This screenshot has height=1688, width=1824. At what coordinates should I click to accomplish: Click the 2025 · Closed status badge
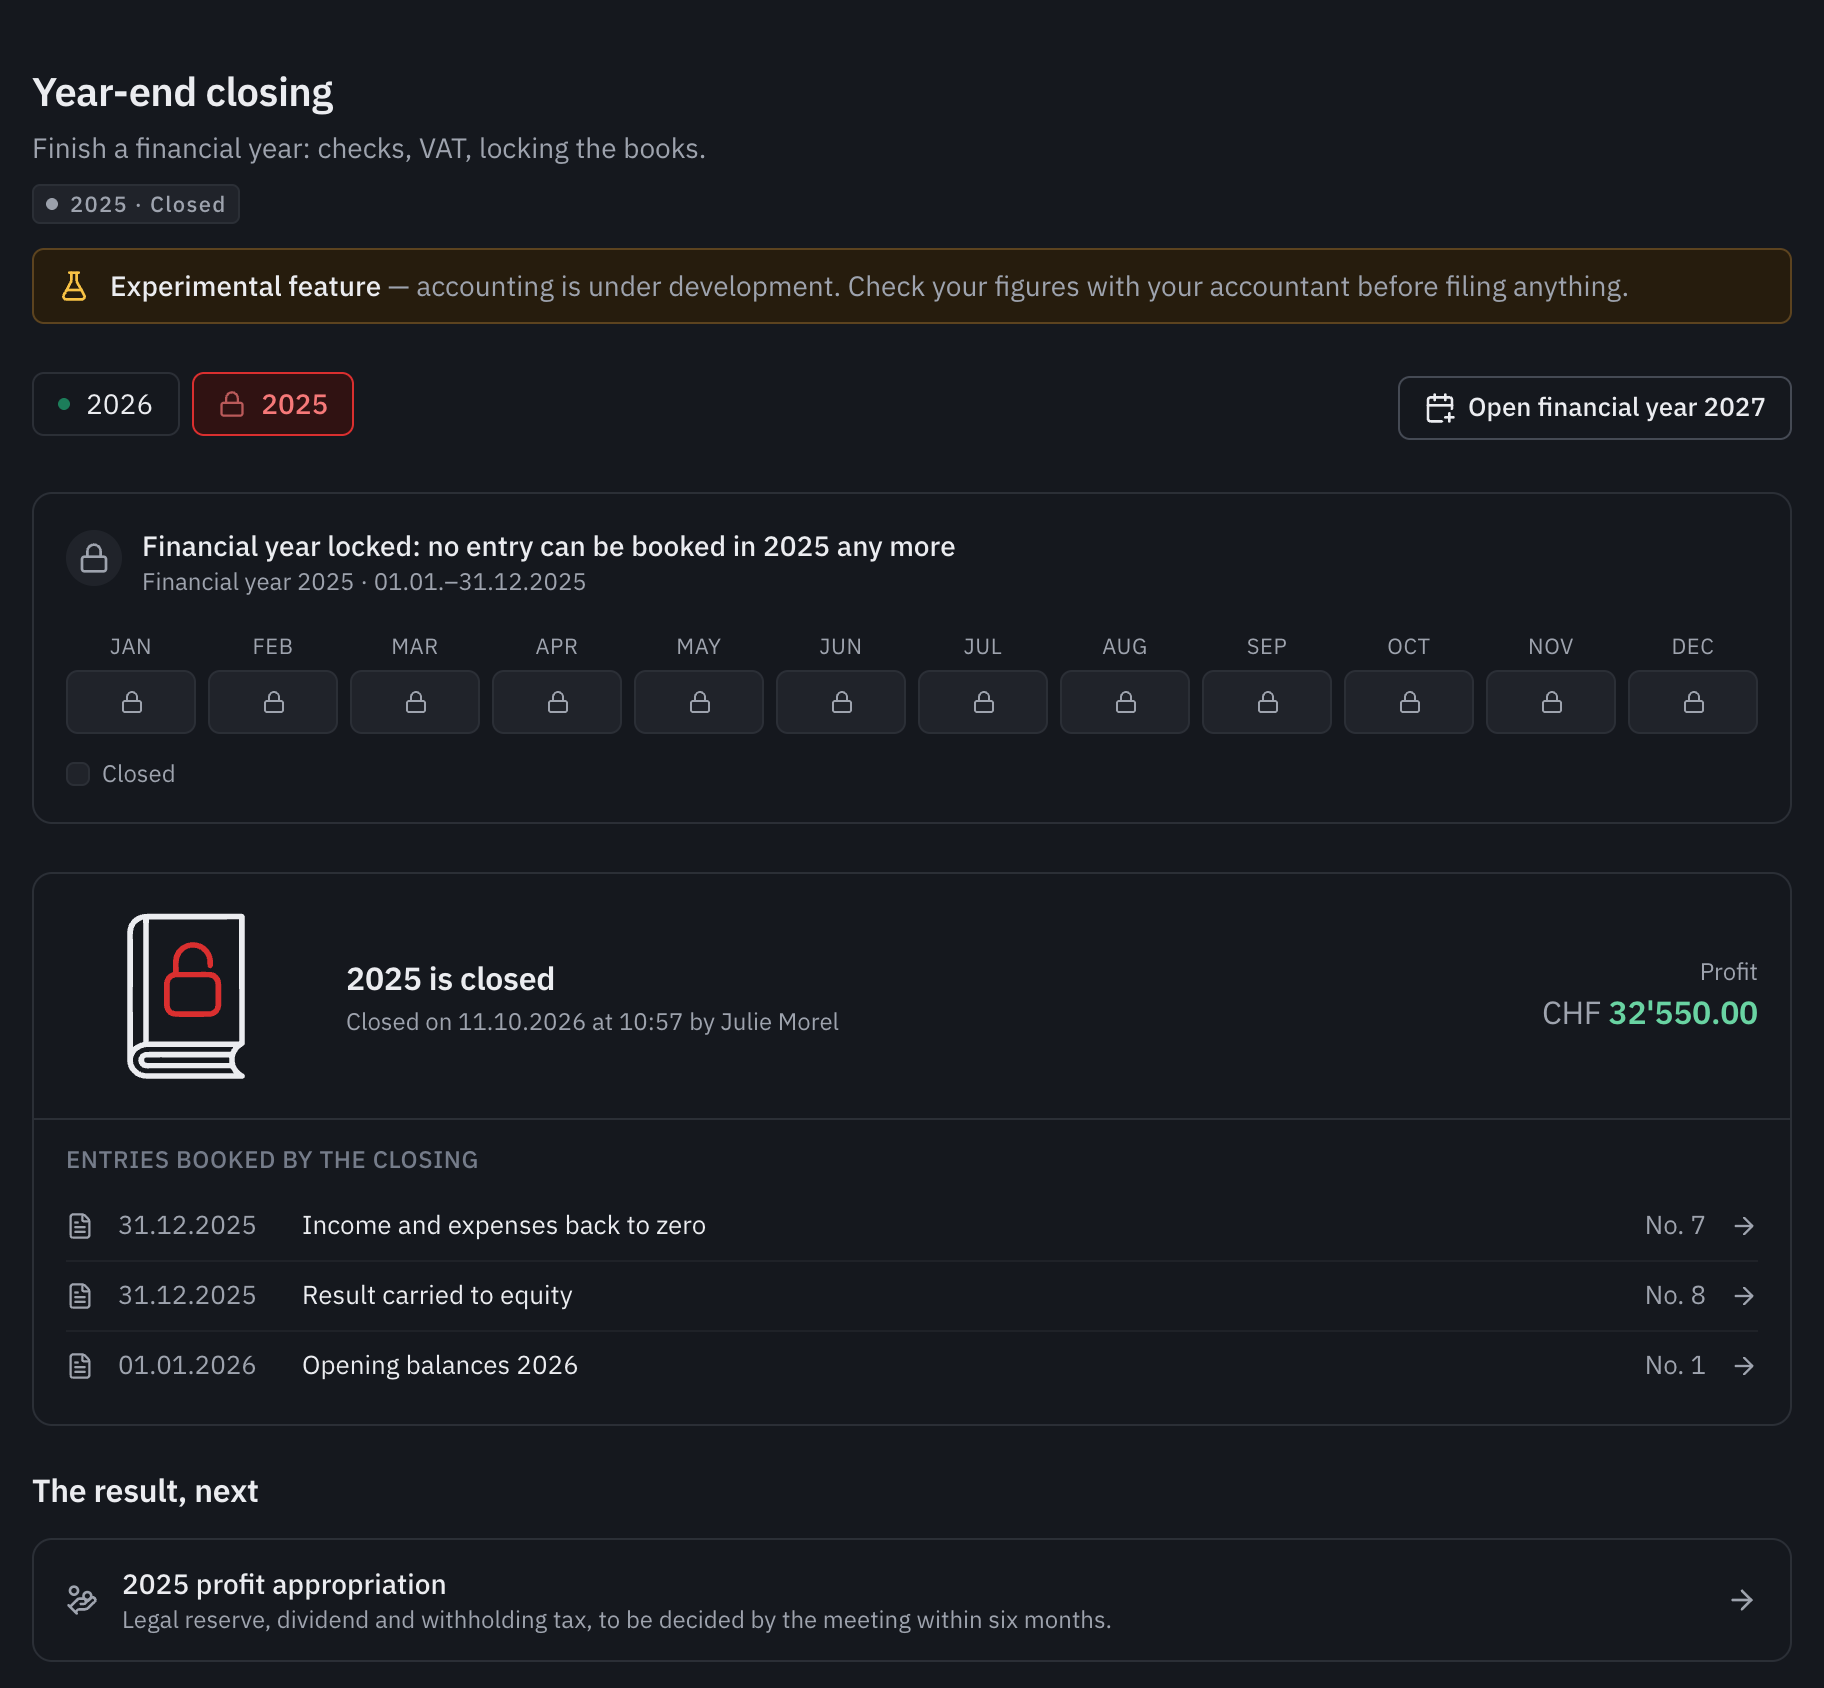click(136, 204)
